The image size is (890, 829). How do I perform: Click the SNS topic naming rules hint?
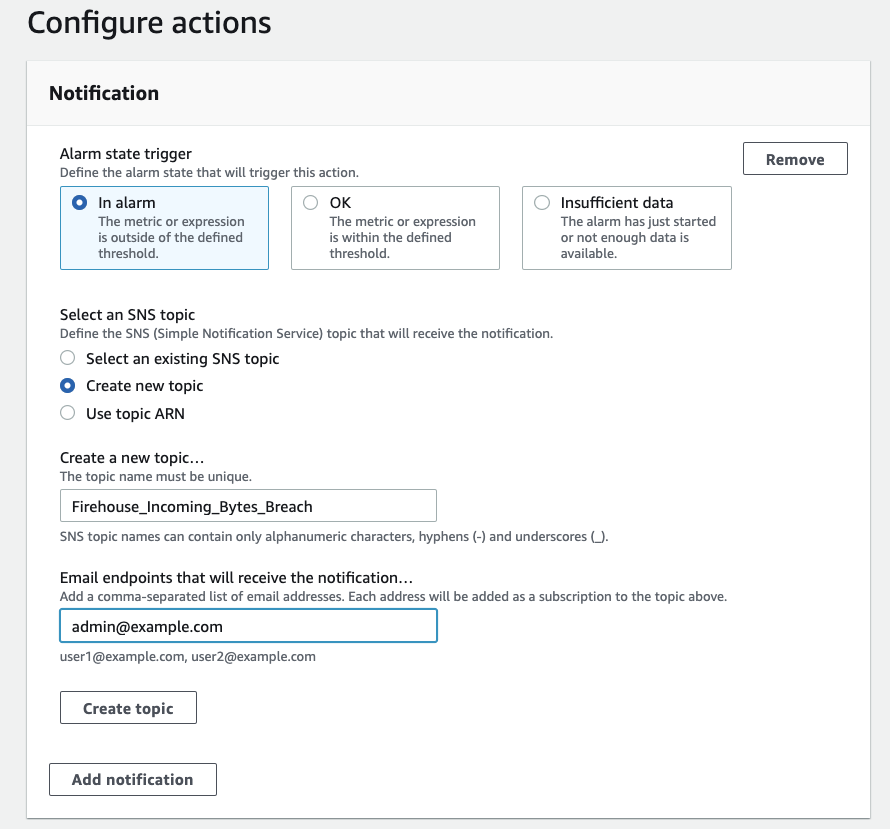pos(334,537)
